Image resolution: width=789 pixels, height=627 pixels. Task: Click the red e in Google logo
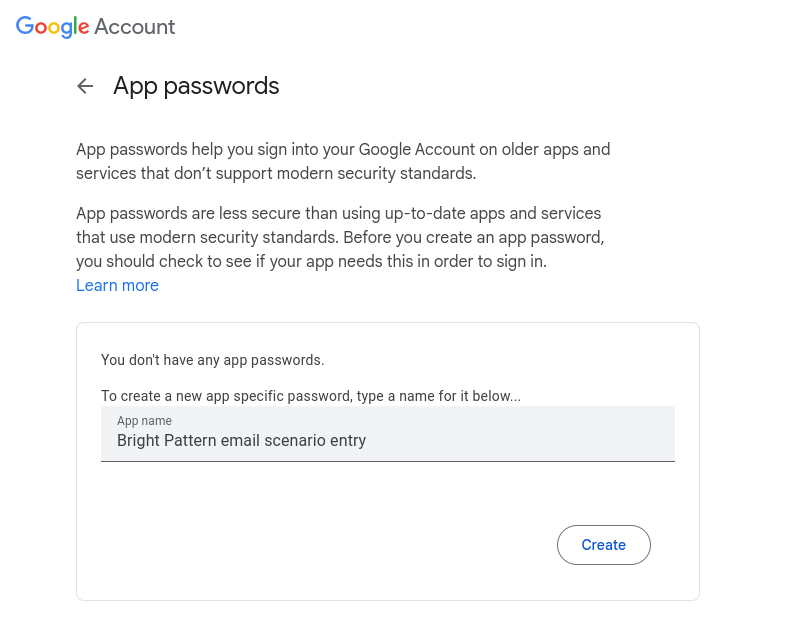coord(84,28)
